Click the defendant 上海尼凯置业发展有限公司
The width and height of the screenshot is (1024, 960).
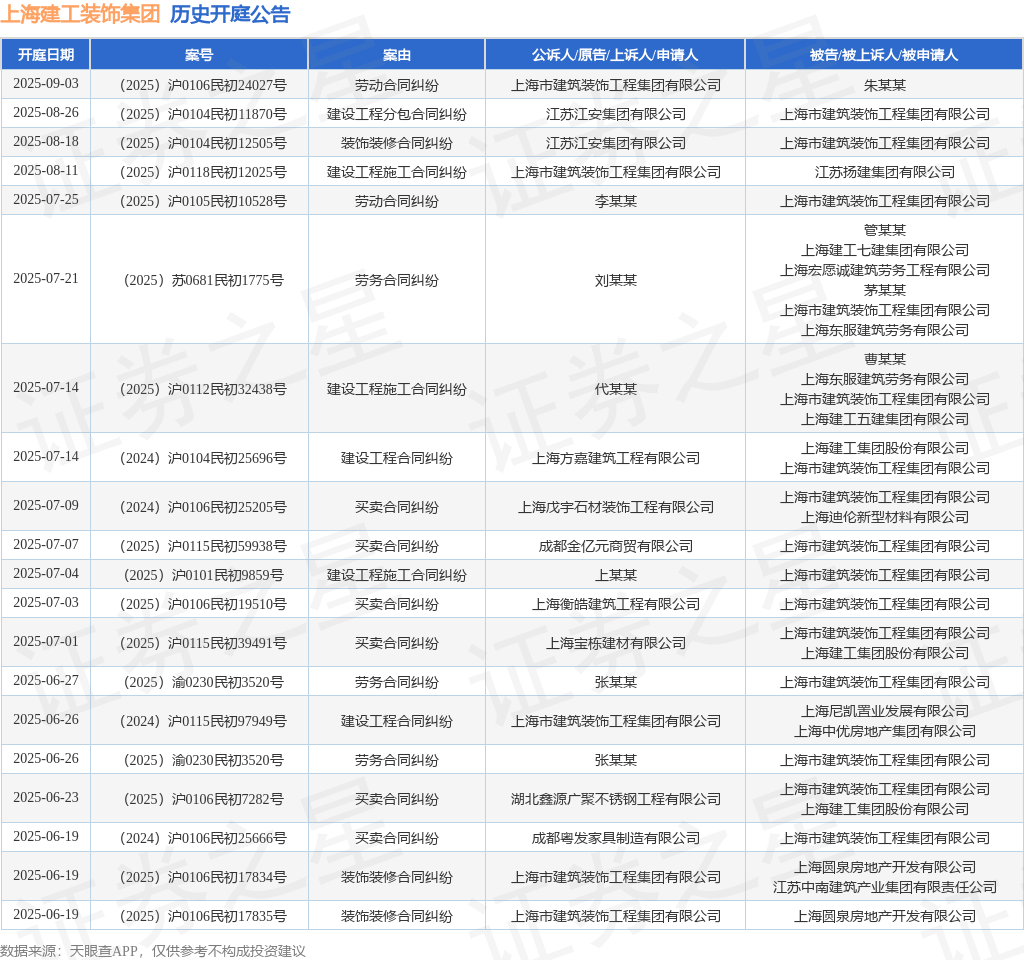[885, 711]
